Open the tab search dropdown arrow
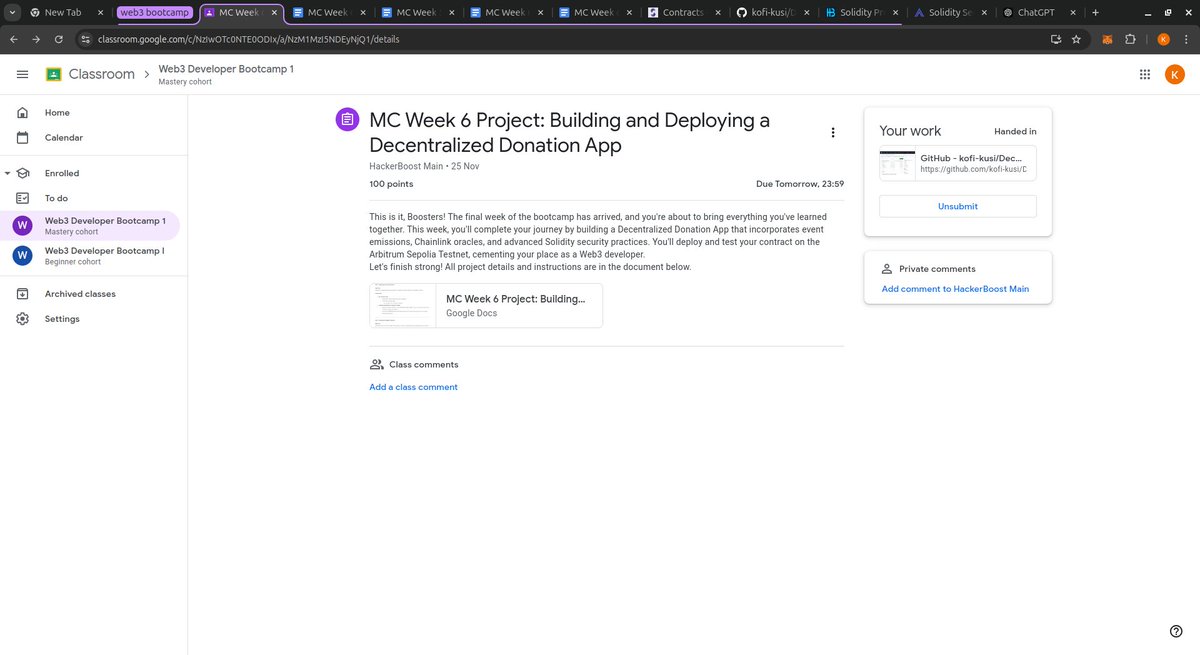The height and width of the screenshot is (655, 1200). [11, 12]
